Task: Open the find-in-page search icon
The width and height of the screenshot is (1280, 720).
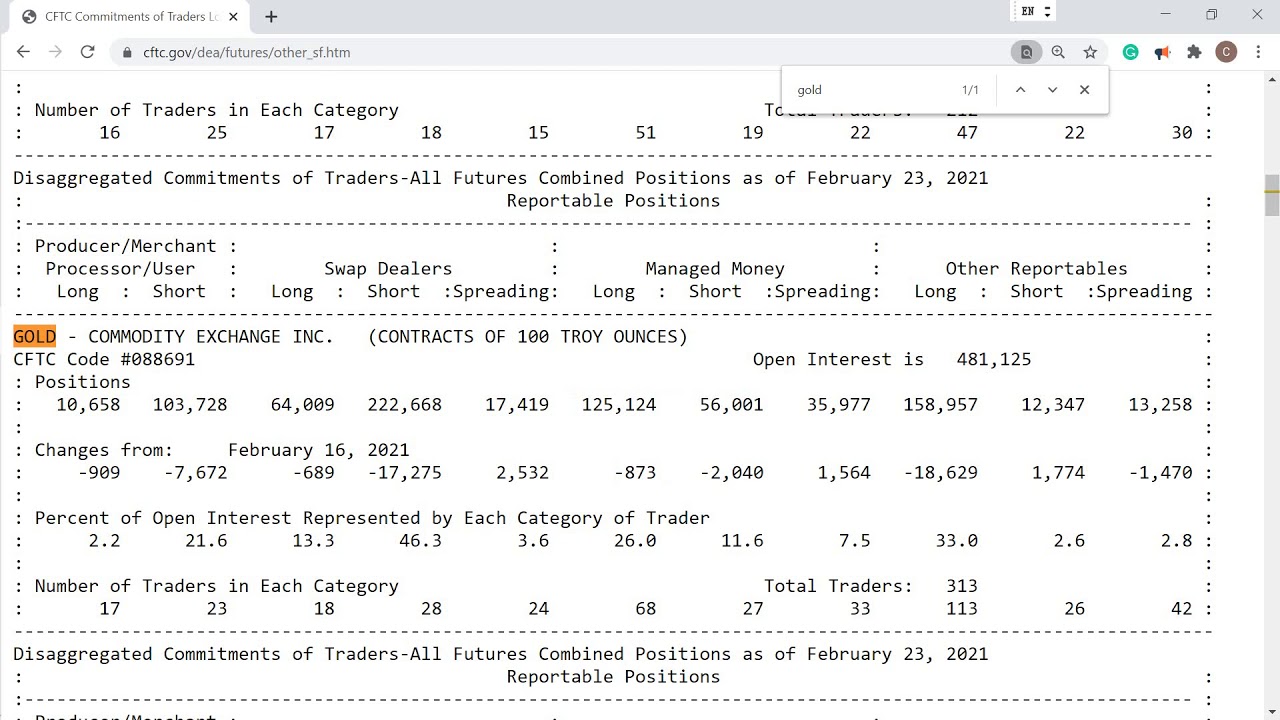Action: click(1026, 52)
